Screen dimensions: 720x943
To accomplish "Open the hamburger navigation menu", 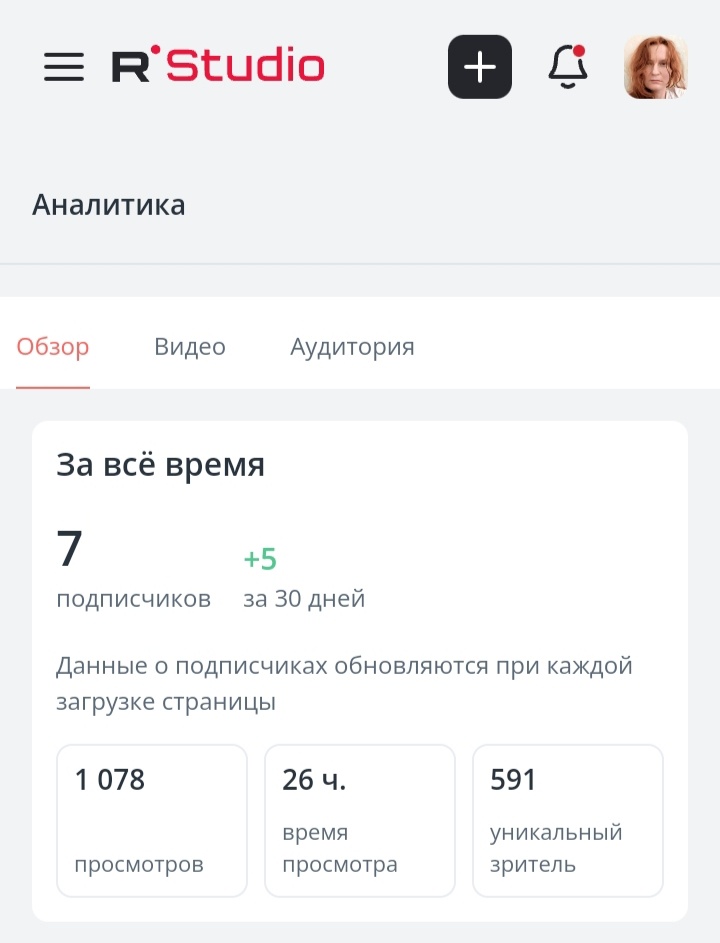I will [63, 67].
